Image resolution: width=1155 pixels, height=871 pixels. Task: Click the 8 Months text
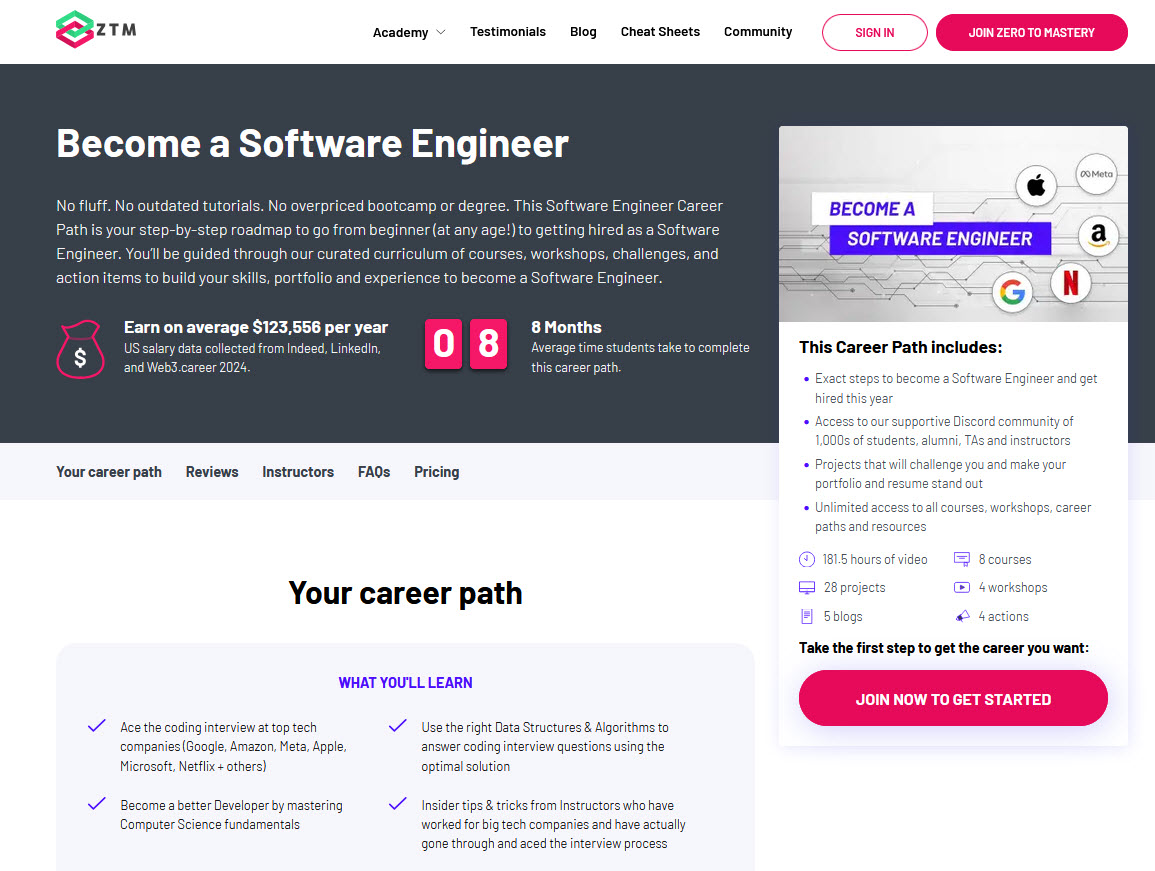point(566,327)
